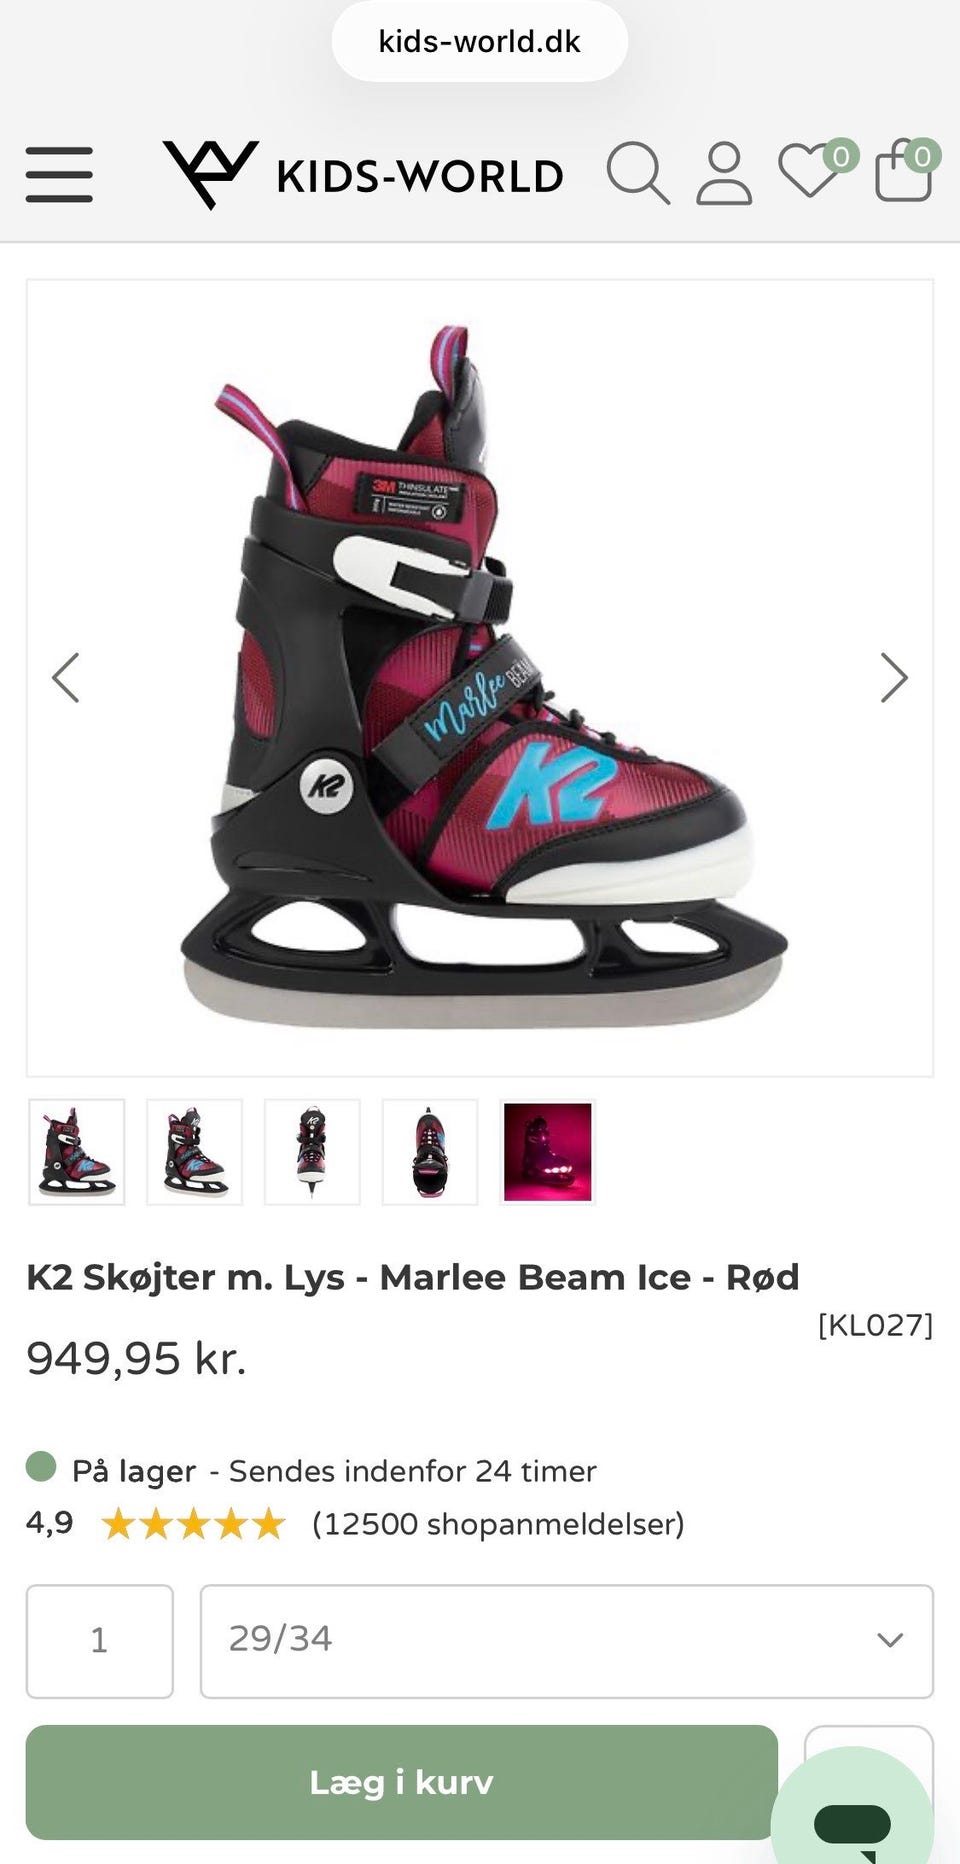Screen dimensions: 960x1864
Task: Show previous product image arrow
Action: pyautogui.click(x=66, y=678)
